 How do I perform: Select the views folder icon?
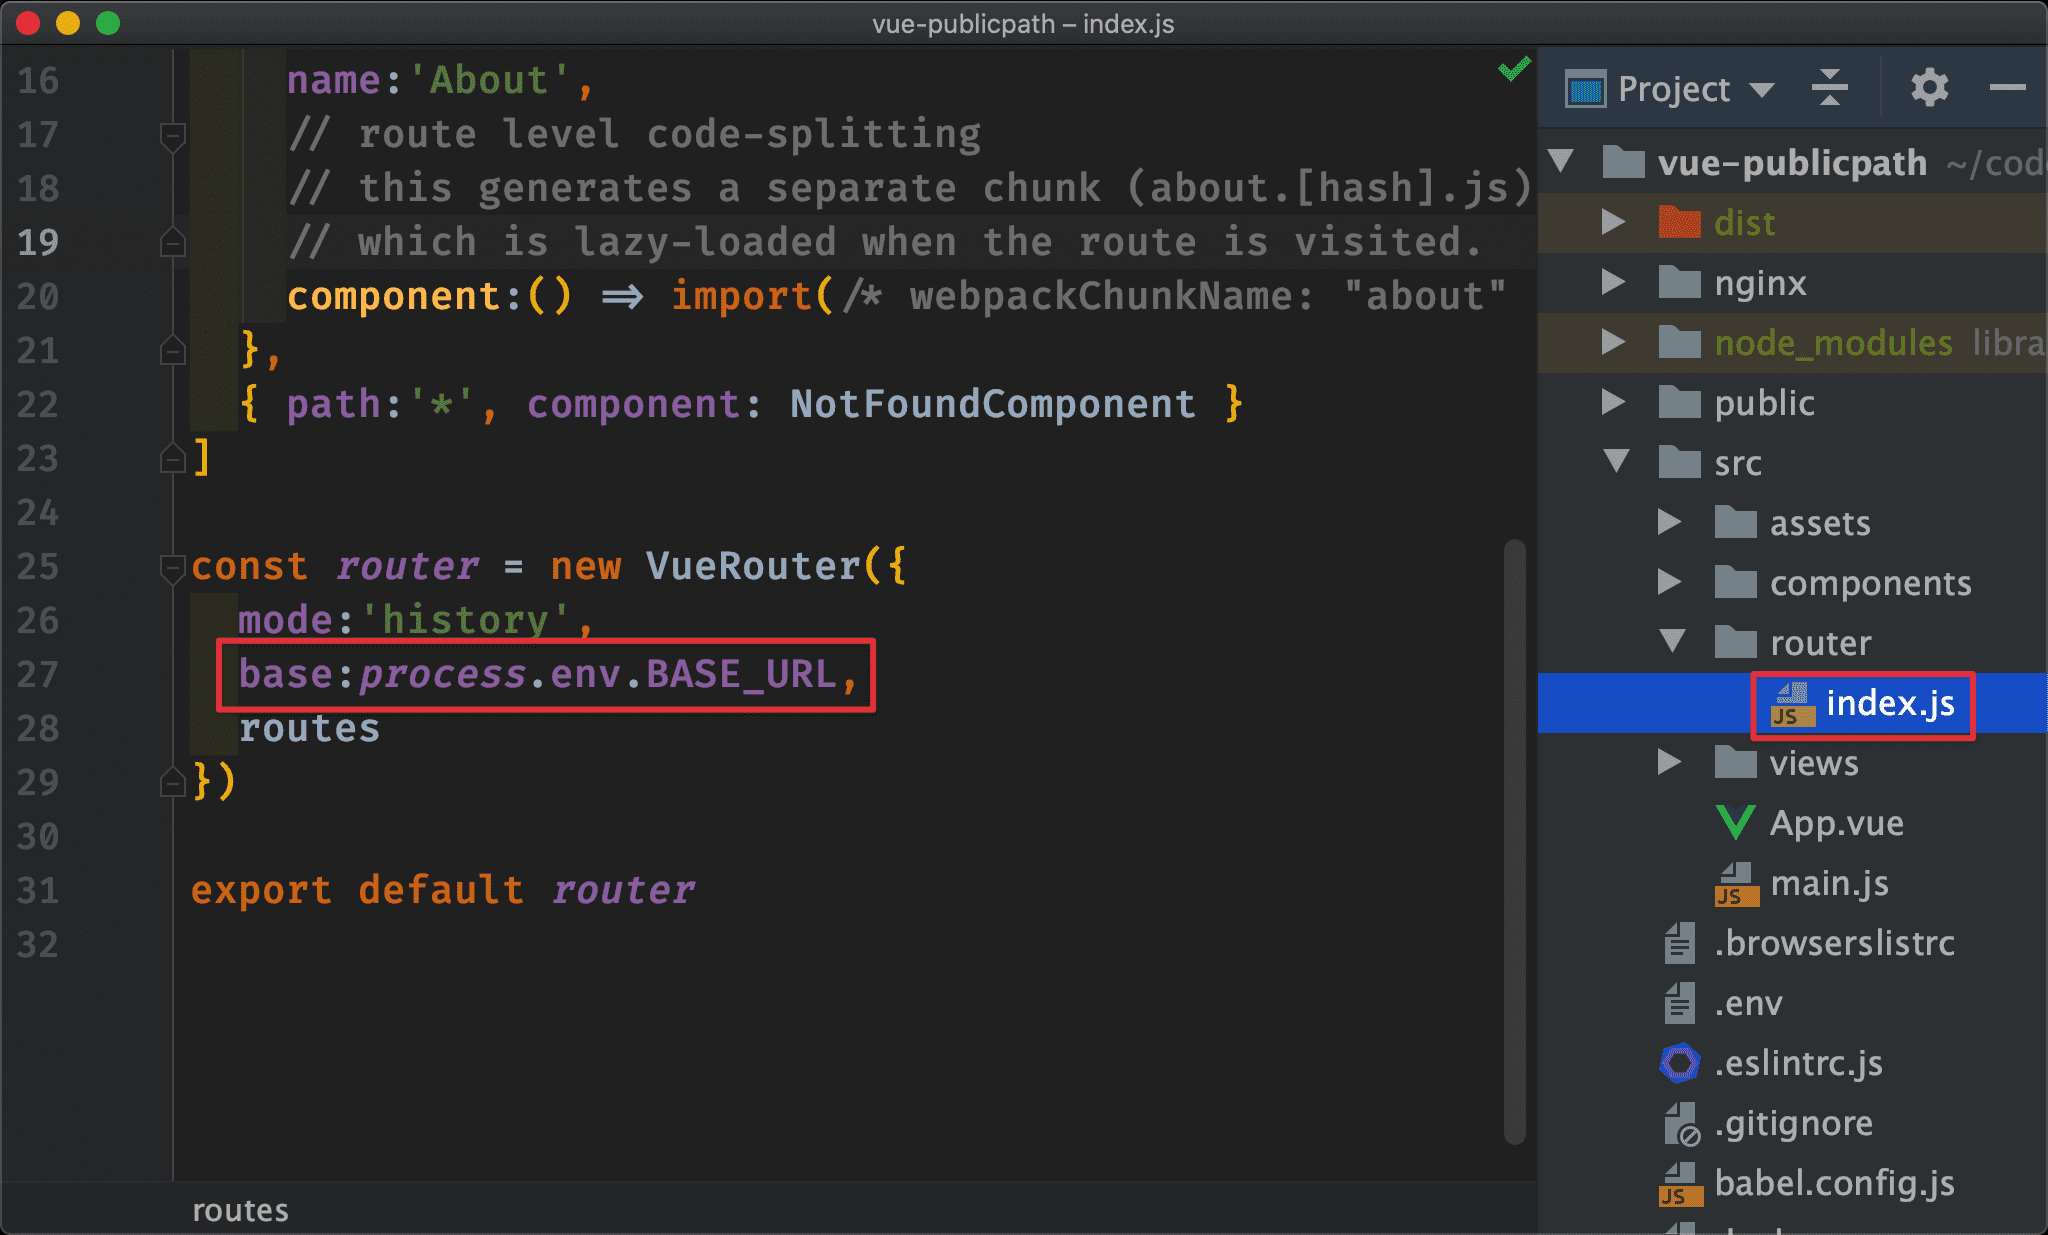(x=1735, y=761)
